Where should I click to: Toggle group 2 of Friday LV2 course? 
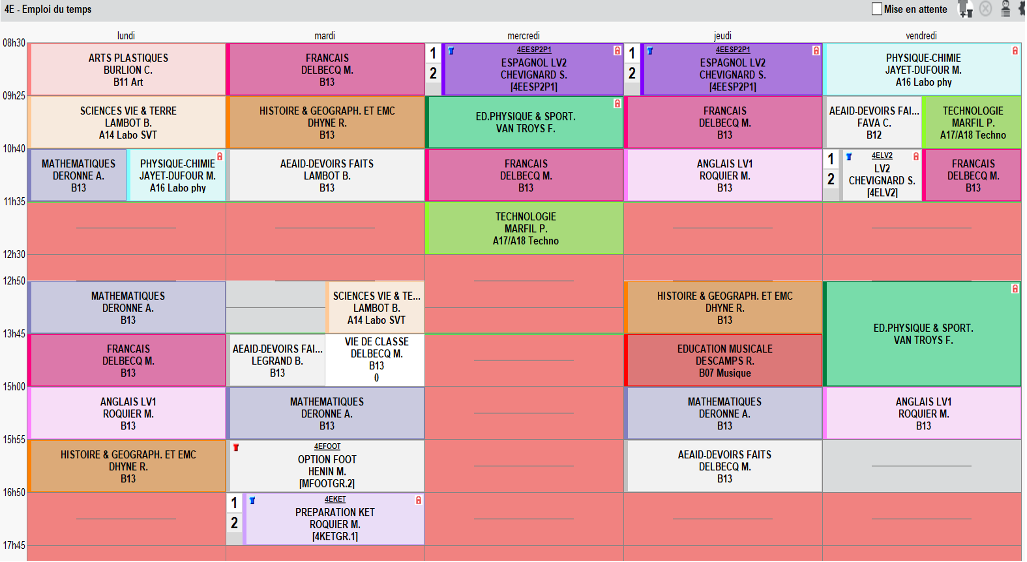(830, 179)
